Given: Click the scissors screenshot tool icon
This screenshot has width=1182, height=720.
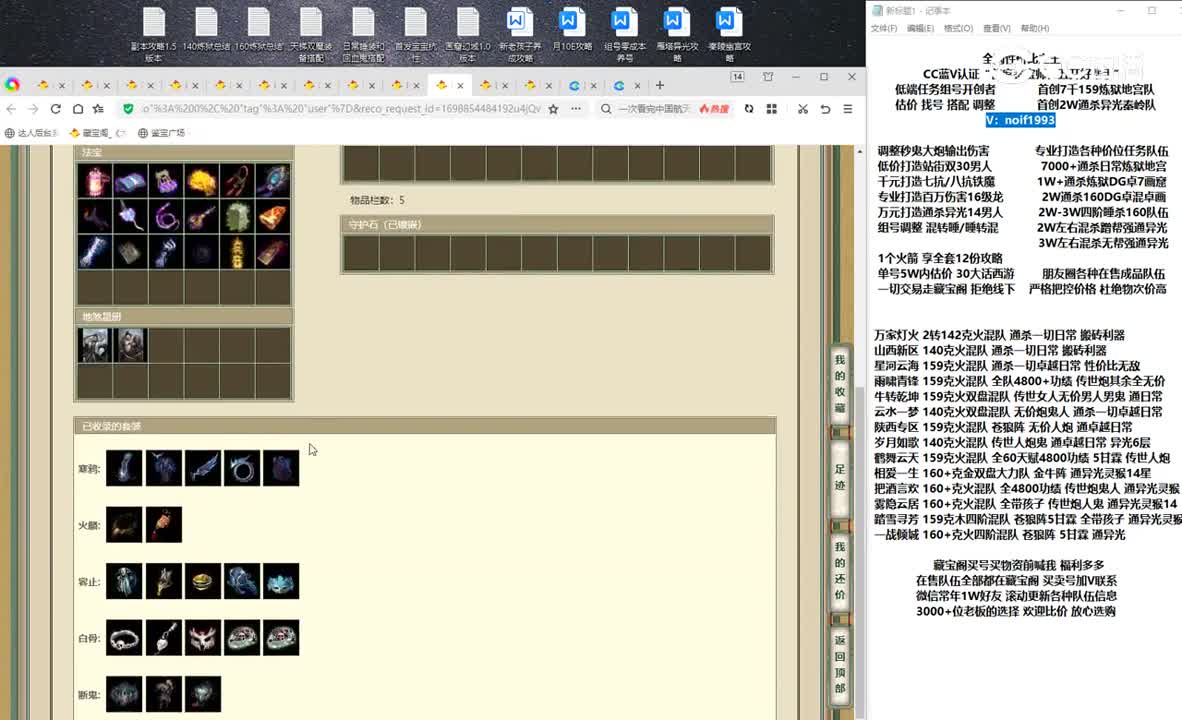Looking at the screenshot, I should pyautogui.click(x=803, y=109).
